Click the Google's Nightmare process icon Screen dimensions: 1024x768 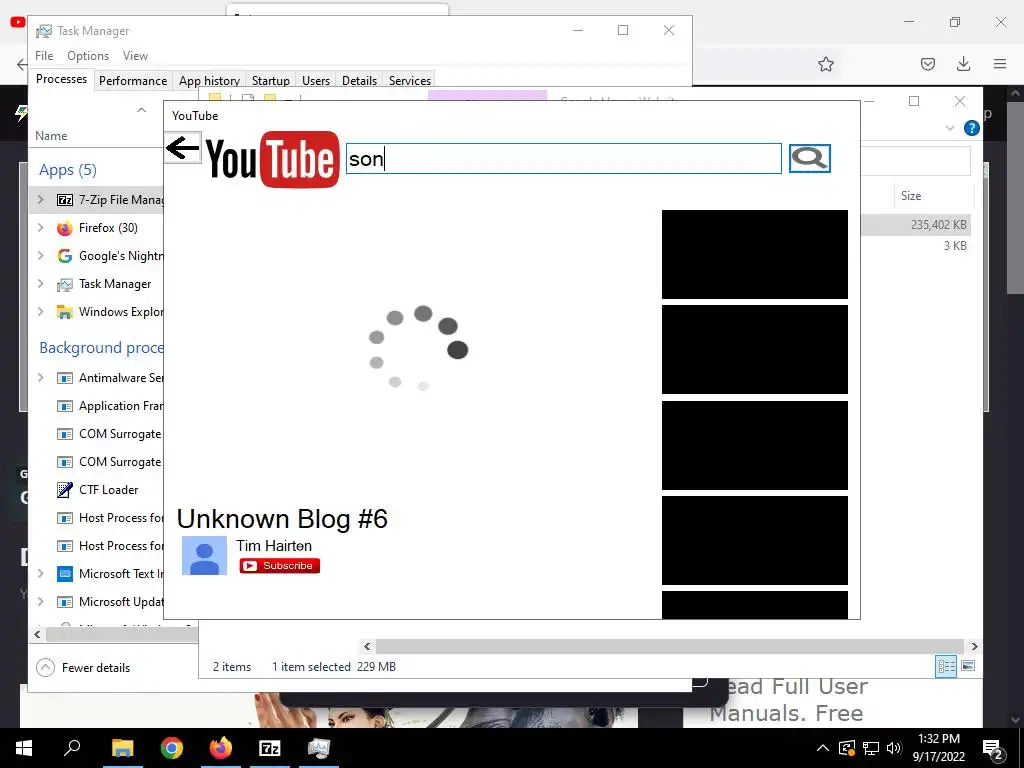pos(65,256)
